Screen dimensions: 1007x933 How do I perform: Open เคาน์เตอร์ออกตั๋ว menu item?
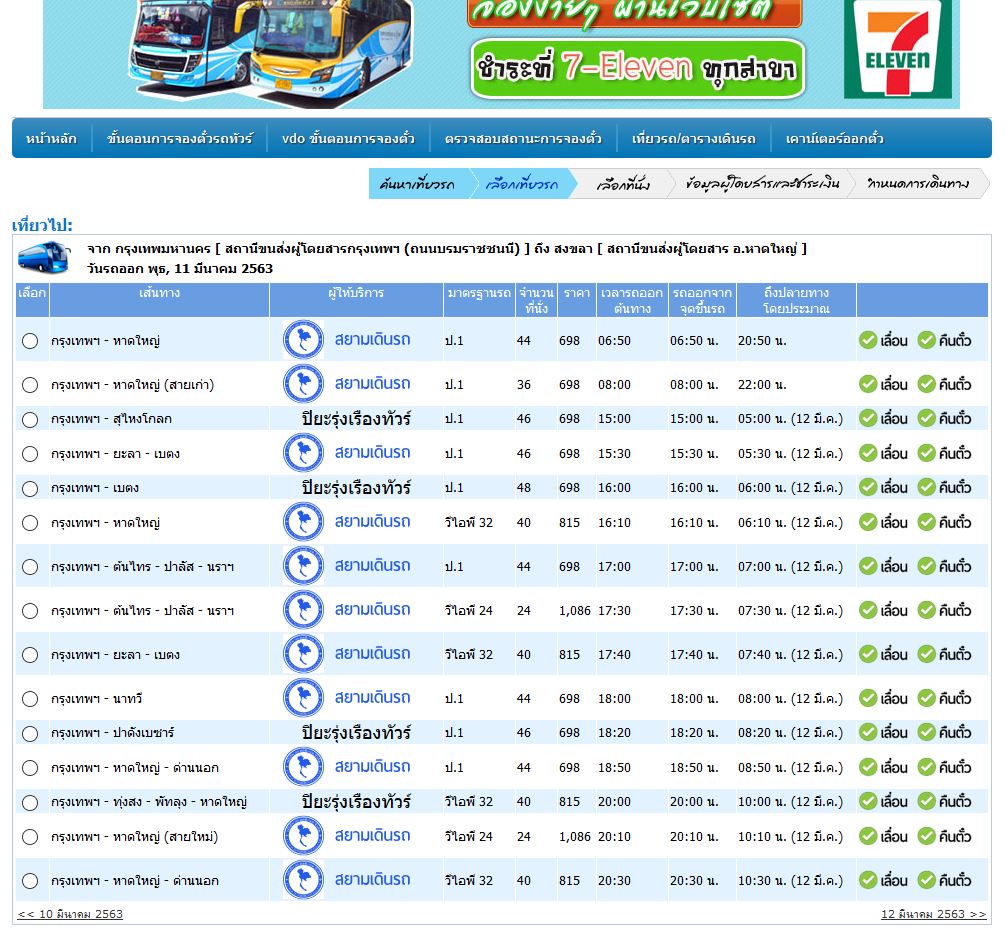pos(834,138)
